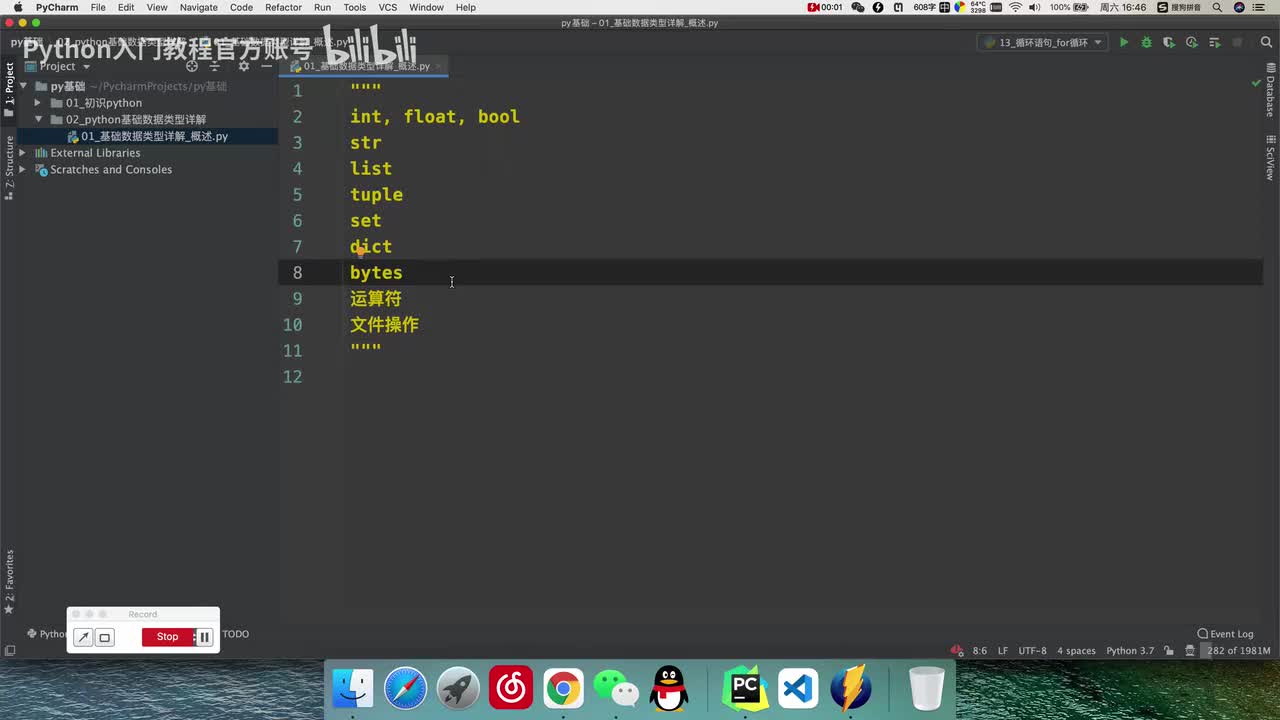Click the Stop process square in the toolbar
The image size is (1280, 720).
tap(1237, 43)
